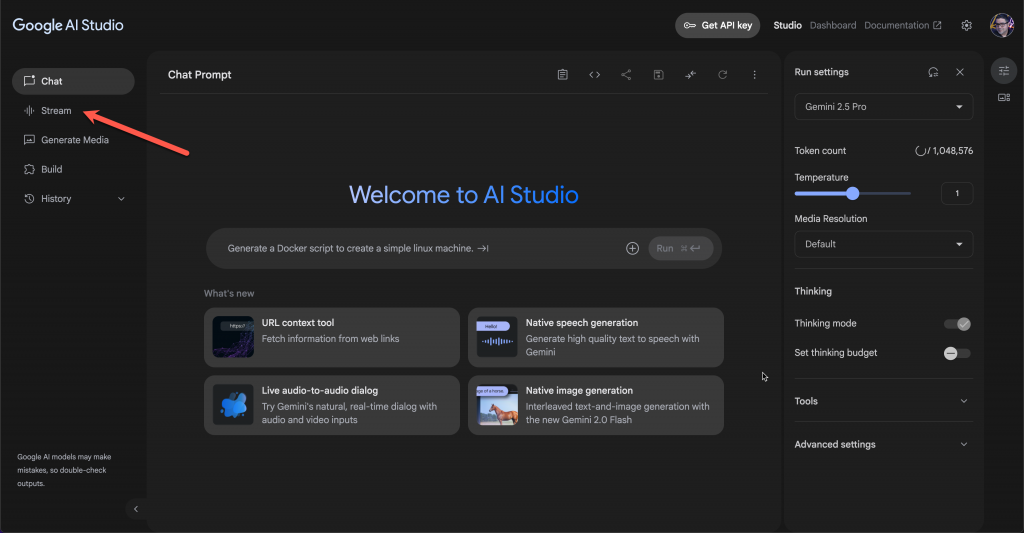This screenshot has width=1024, height=533.
Task: Open the three-dot more options menu
Action: 754,75
